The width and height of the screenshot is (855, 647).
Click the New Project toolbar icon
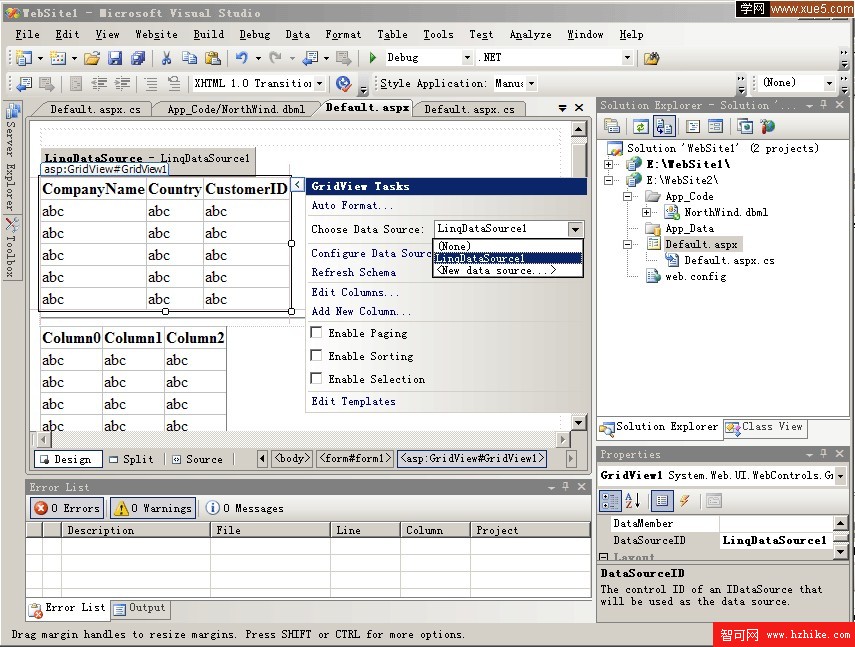coord(24,58)
